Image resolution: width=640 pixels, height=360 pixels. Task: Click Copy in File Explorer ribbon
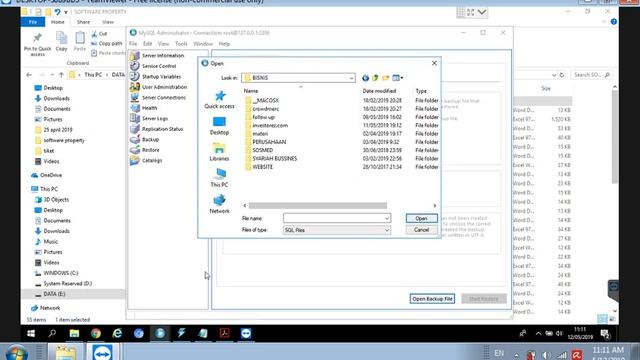62,41
